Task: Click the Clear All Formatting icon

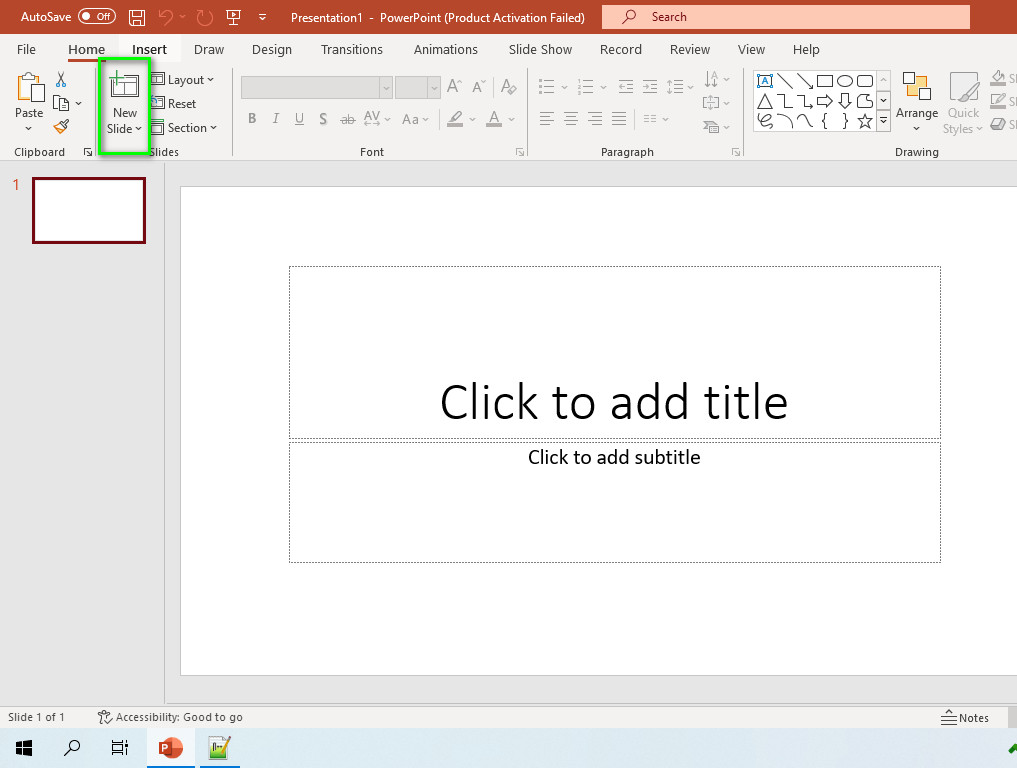Action: tap(508, 87)
